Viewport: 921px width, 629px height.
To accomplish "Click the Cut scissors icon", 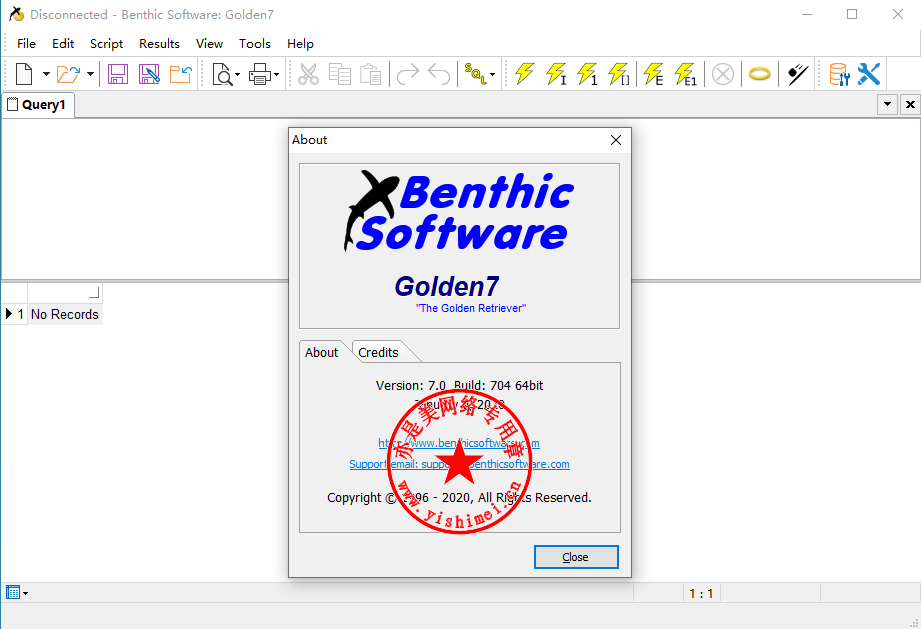I will click(x=308, y=74).
